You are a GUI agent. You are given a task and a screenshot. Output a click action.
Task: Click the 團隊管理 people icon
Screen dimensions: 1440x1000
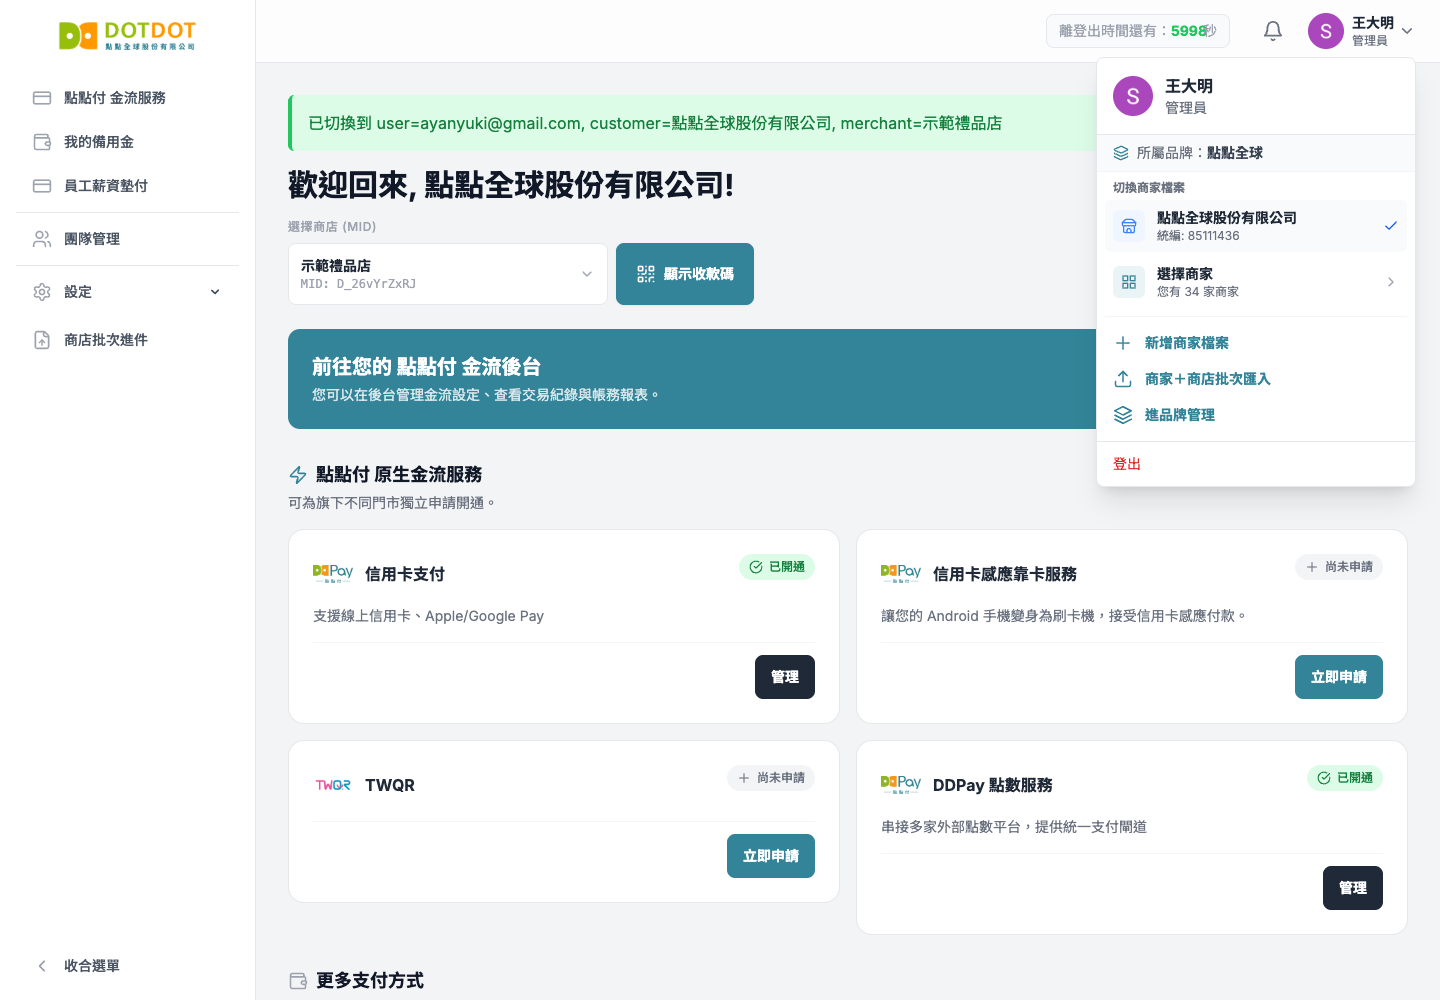click(42, 239)
